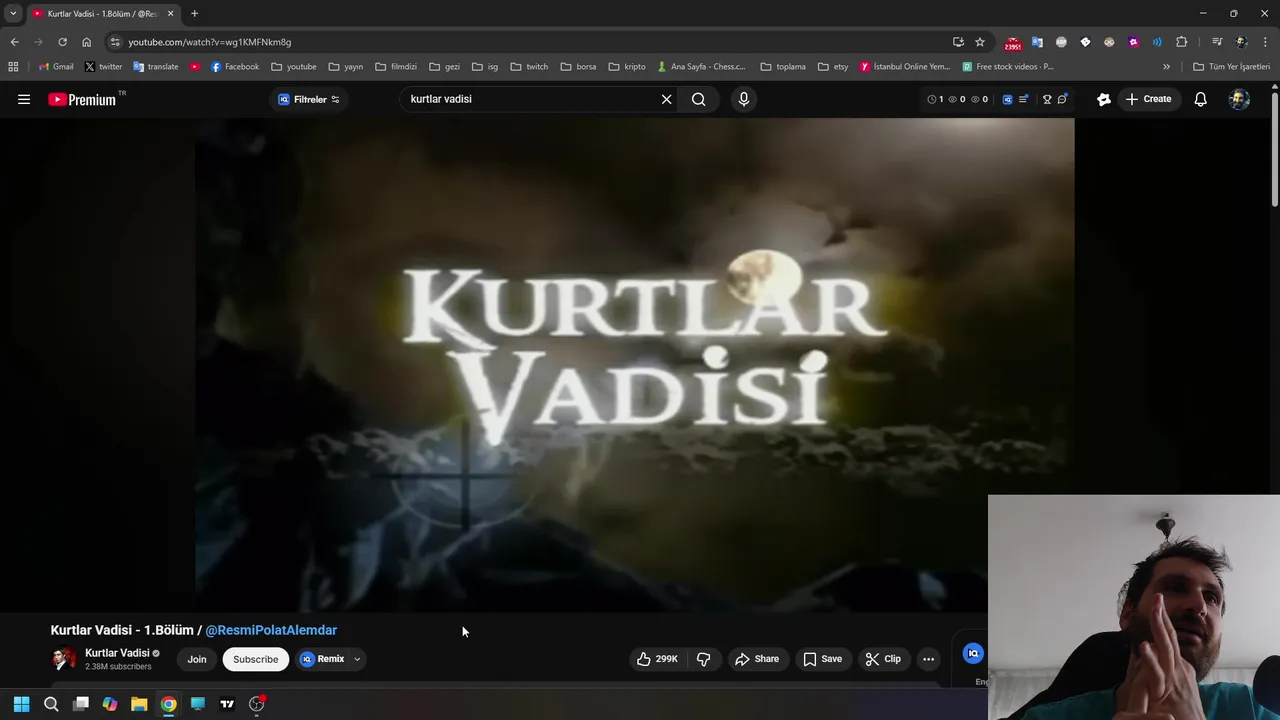Like the video (299K thumbs up)
Screen dimensions: 1280x720
[658, 659]
